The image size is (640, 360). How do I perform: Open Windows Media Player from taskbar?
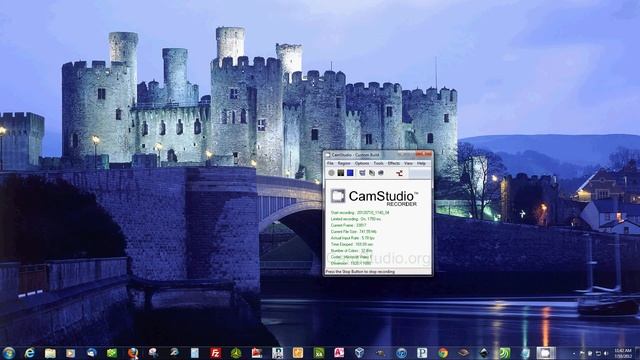tap(71, 353)
